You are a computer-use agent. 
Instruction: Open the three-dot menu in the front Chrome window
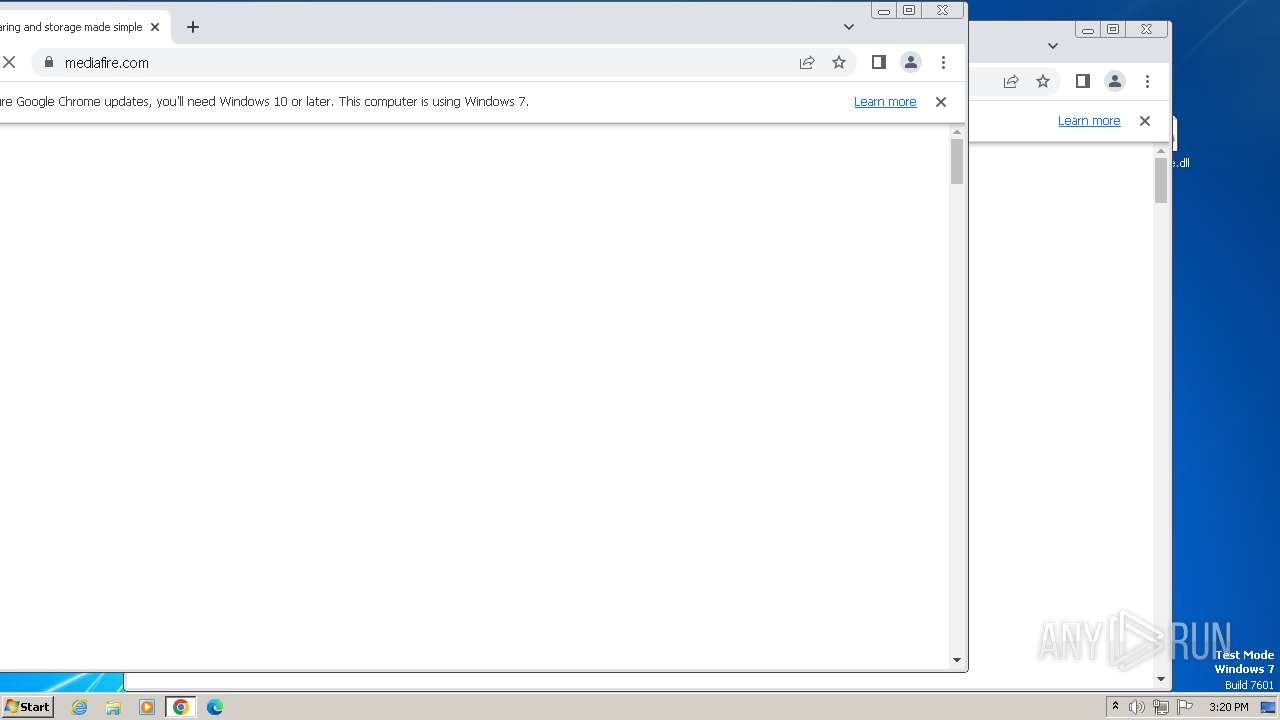click(x=943, y=62)
